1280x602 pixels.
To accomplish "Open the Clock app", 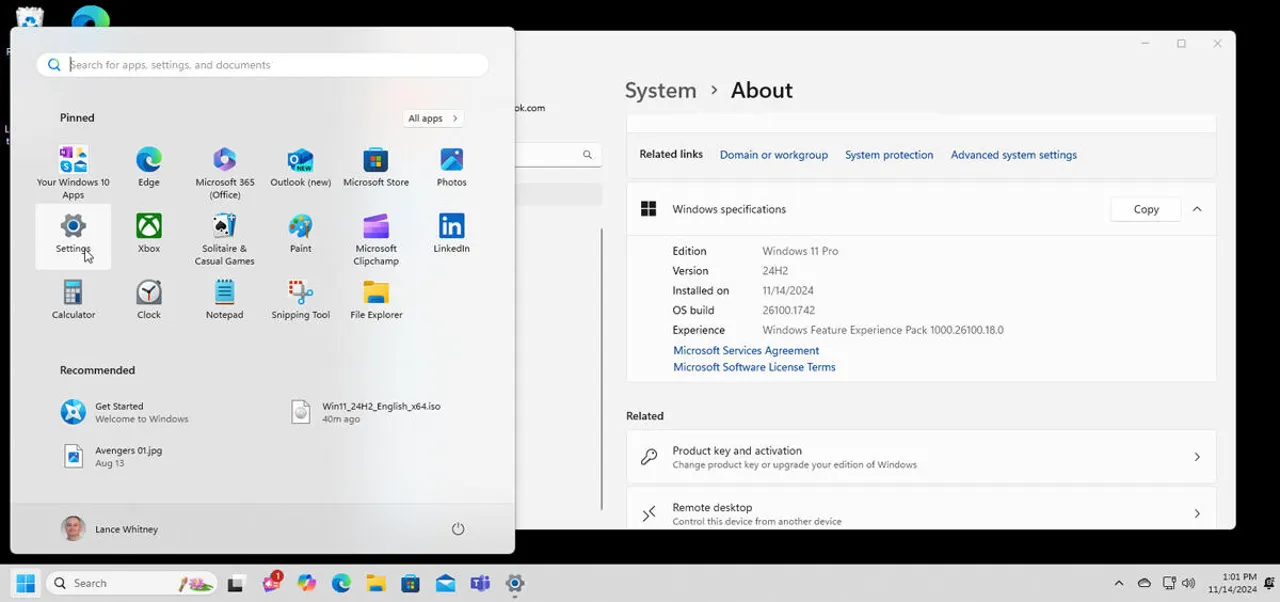I will pos(149,299).
